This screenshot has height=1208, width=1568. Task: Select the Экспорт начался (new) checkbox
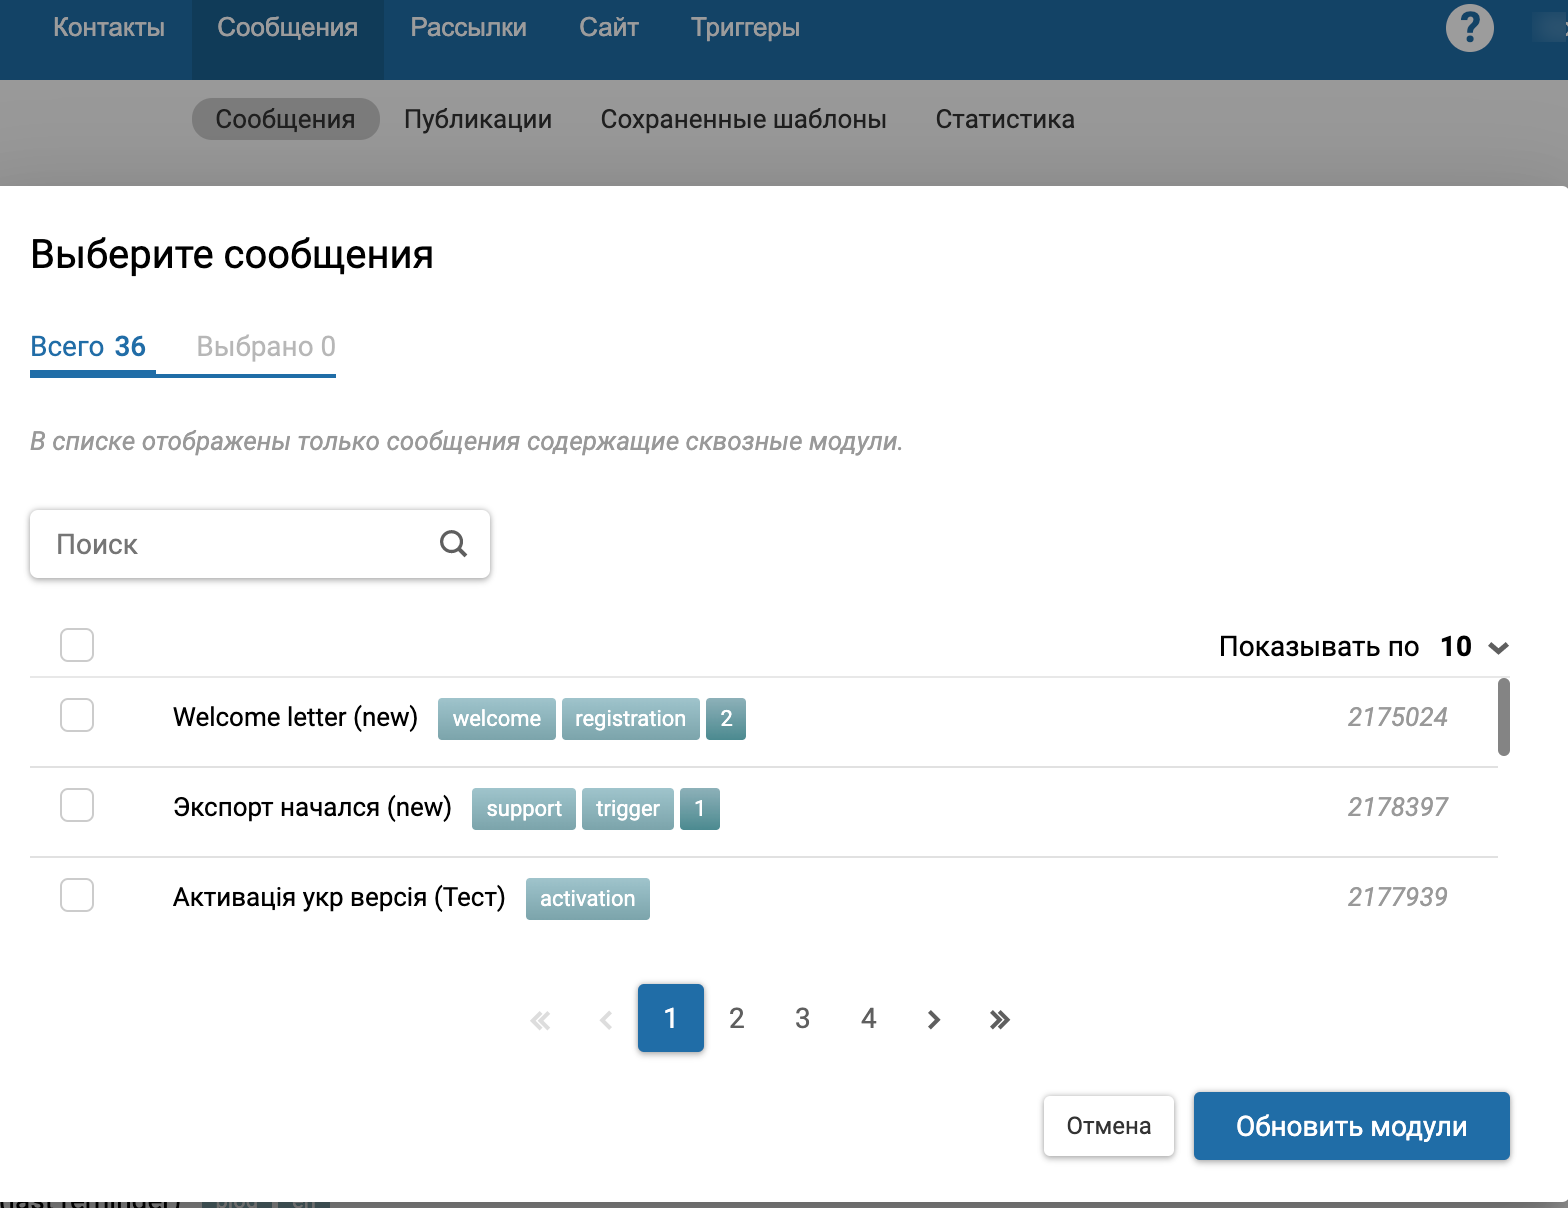[77, 805]
